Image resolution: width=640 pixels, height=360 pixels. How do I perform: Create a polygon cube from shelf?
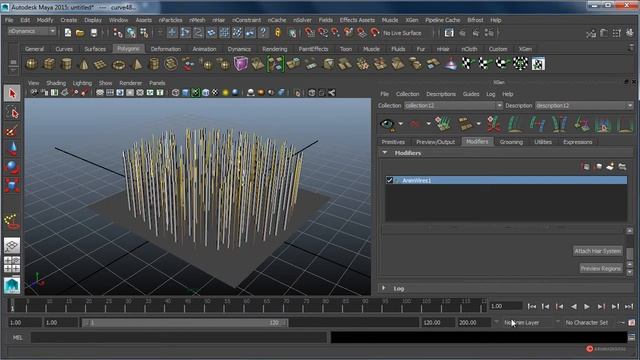[49, 64]
